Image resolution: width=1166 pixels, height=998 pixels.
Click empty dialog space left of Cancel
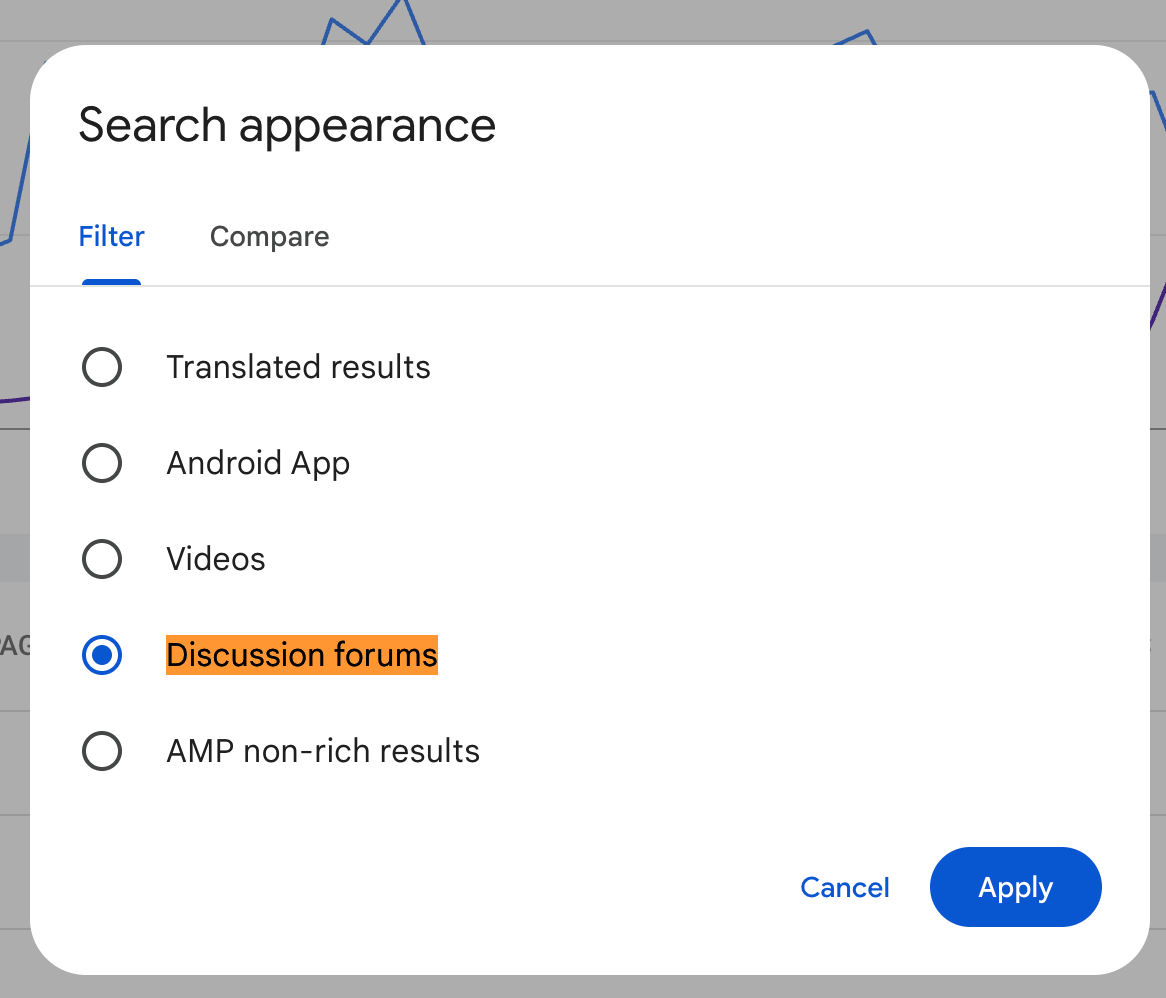coord(450,888)
